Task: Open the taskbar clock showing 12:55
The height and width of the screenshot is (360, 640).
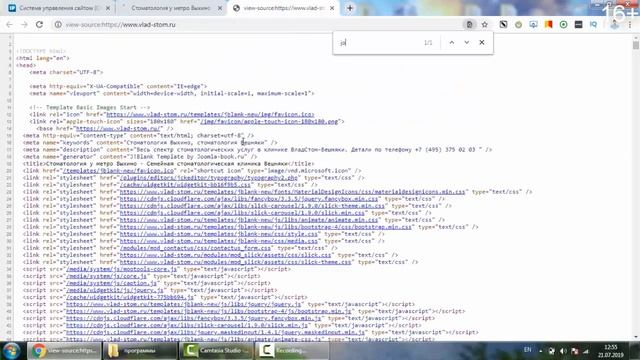Action: [611, 351]
